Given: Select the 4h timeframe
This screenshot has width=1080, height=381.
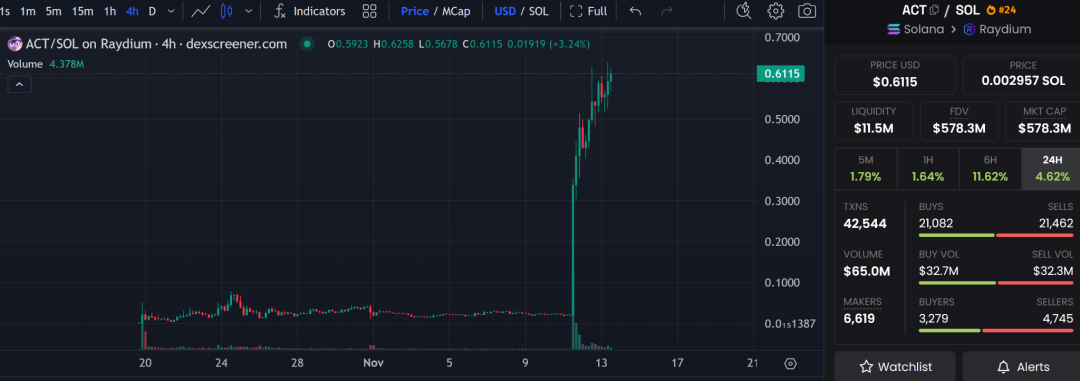Looking at the screenshot, I should tap(132, 11).
